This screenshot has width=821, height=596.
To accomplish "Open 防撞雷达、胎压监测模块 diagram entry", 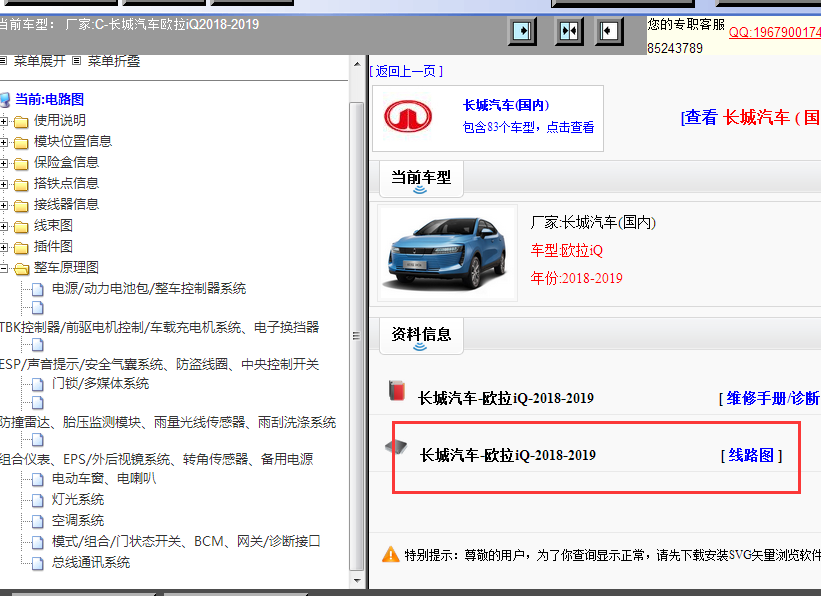I will click(x=168, y=422).
